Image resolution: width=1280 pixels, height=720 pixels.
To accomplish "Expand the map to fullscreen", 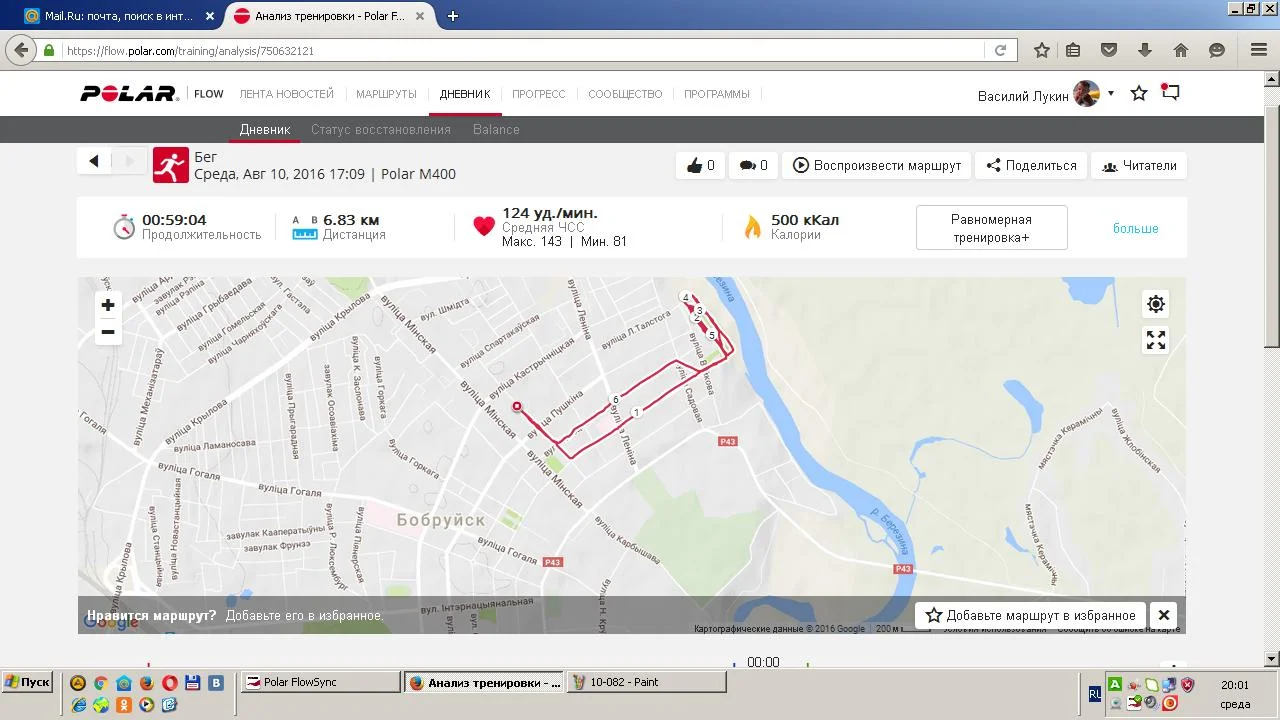I will (1156, 340).
